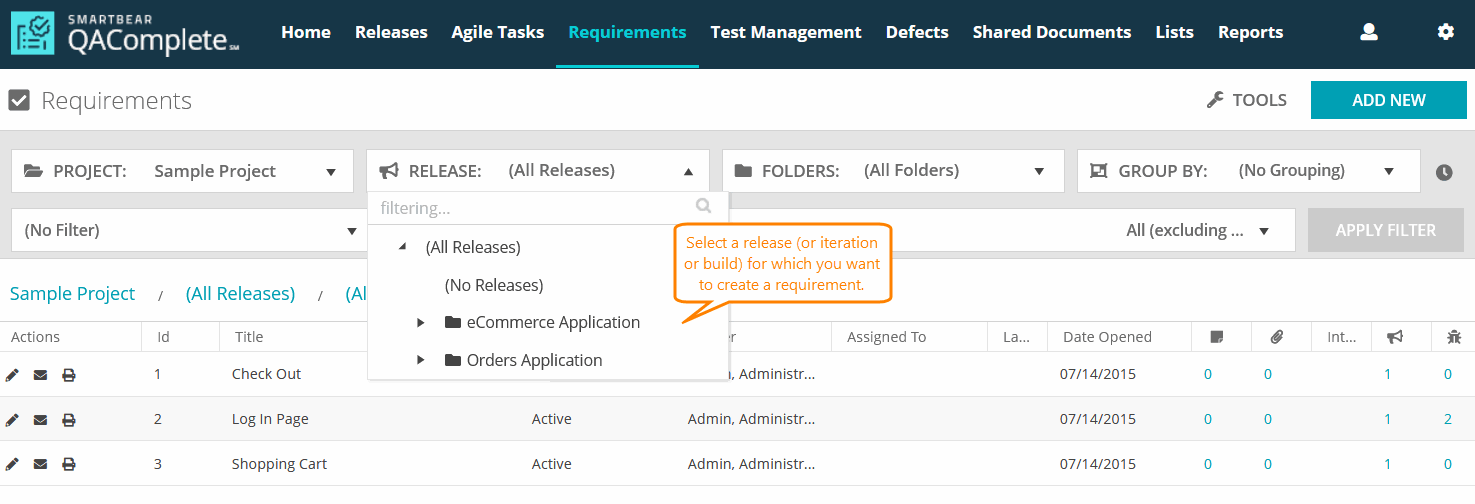Viewport: 1475px width, 504px height.
Task: Go to the Test Management tab
Action: pyautogui.click(x=785, y=32)
